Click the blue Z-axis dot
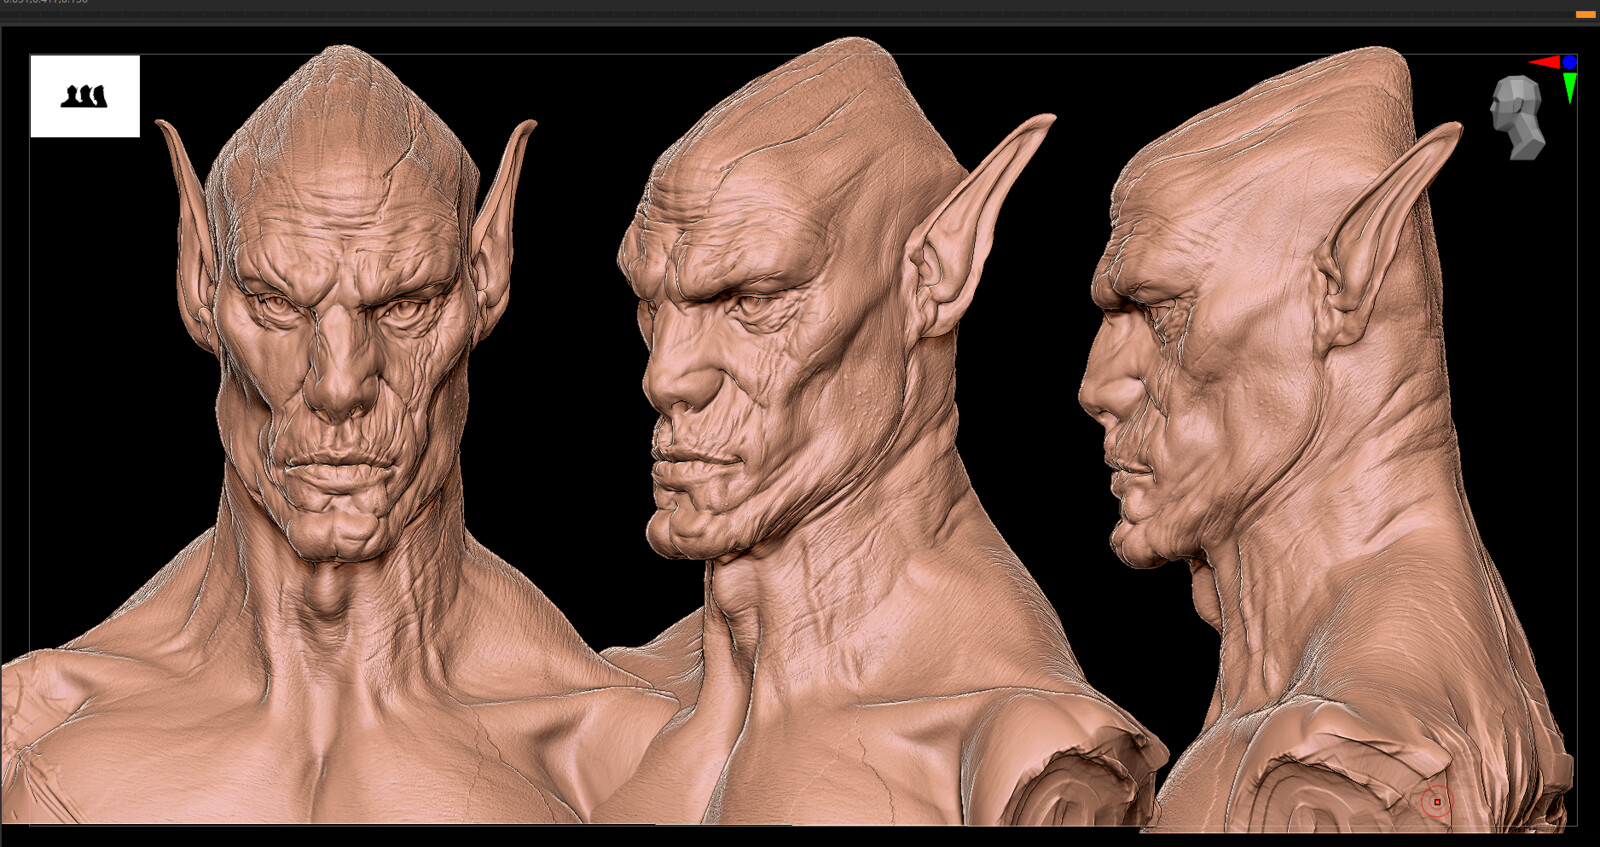Image resolution: width=1600 pixels, height=847 pixels. coord(1570,62)
